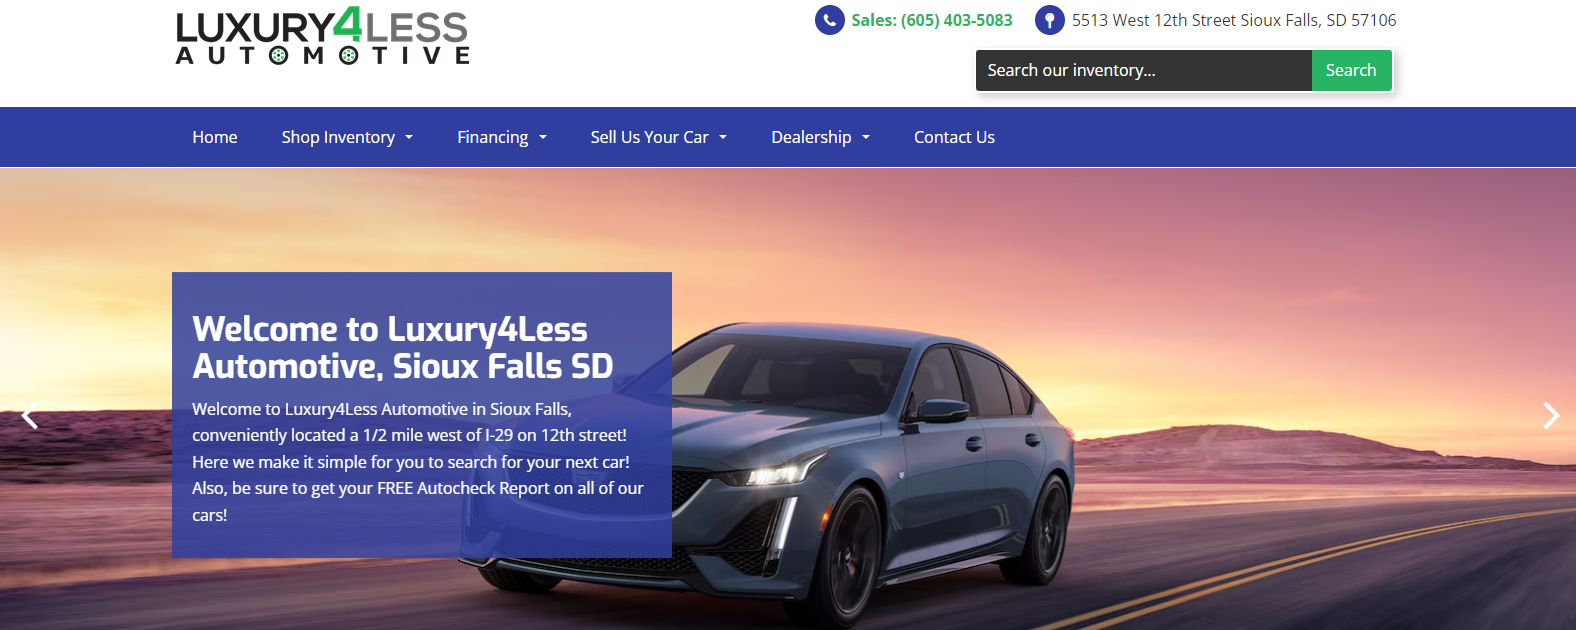1576x630 pixels.
Task: Expand the Sell Us Your Car dropdown
Action: [x=658, y=137]
